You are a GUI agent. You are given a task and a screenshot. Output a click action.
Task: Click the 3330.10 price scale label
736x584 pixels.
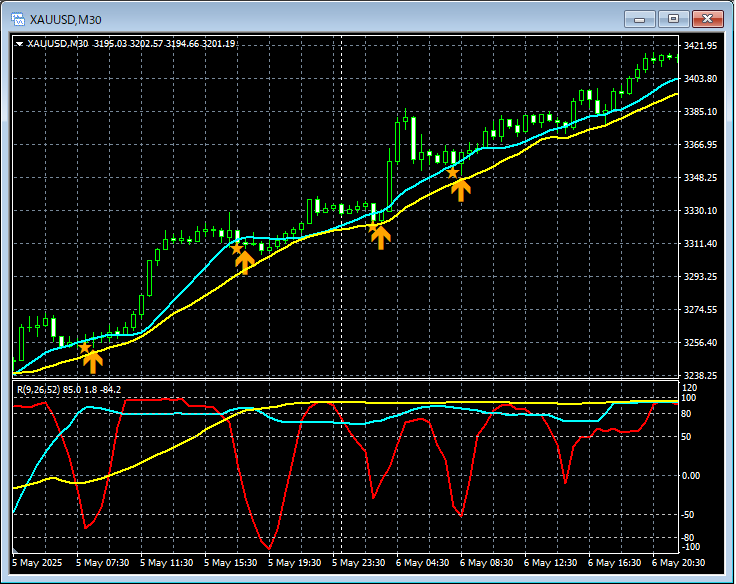[x=700, y=210]
